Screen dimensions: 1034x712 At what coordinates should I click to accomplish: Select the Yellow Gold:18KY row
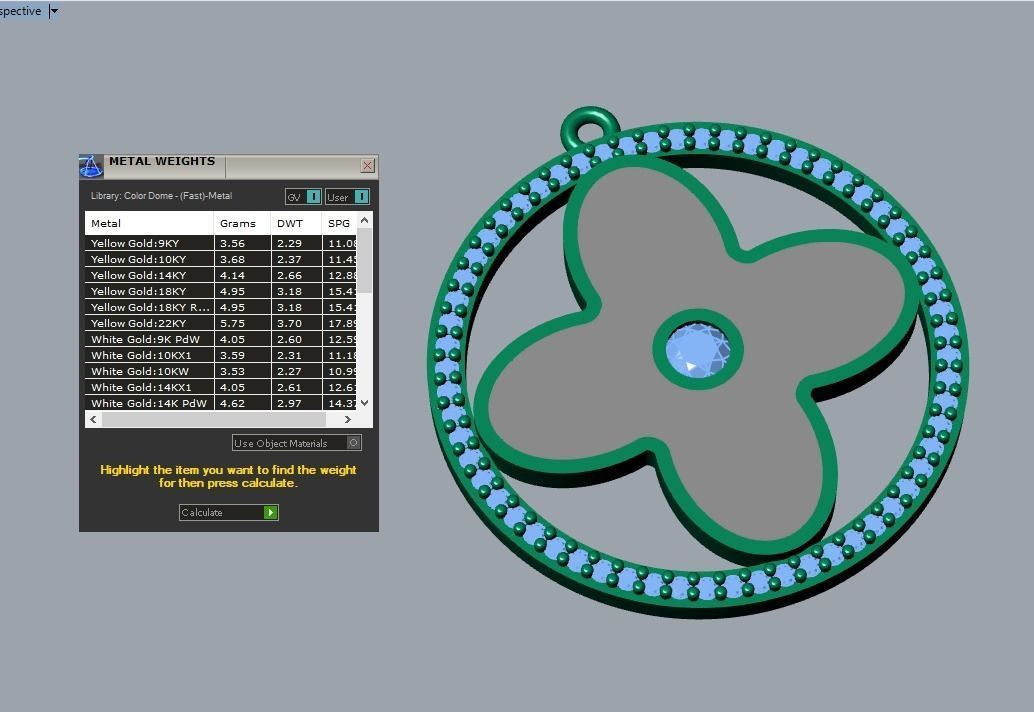(221, 291)
